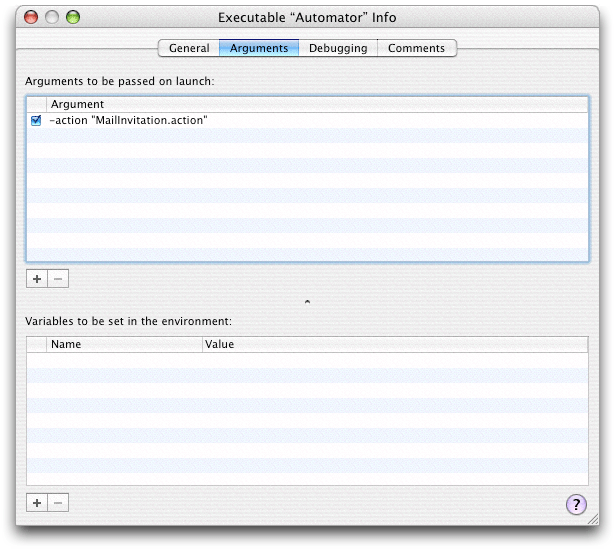The height and width of the screenshot is (550, 615).
Task: Add environment variable with plus button
Action: pos(37,503)
